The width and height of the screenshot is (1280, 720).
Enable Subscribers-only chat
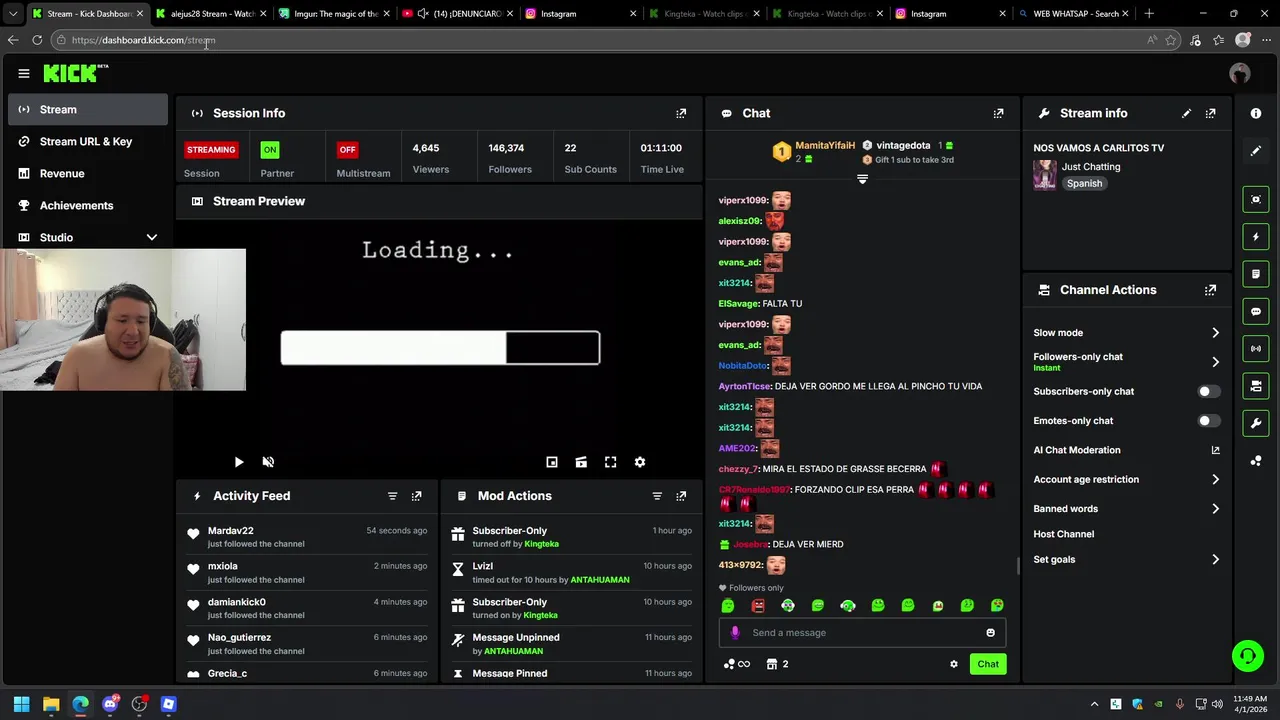pos(1209,391)
